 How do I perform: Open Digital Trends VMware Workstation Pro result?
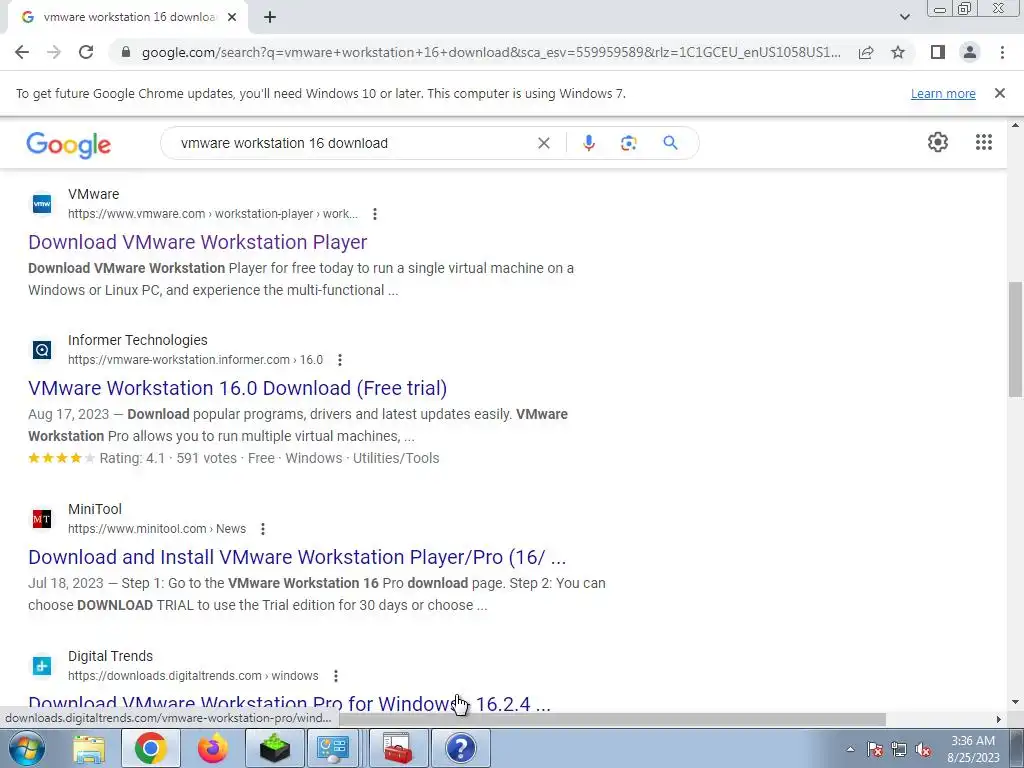pos(289,703)
